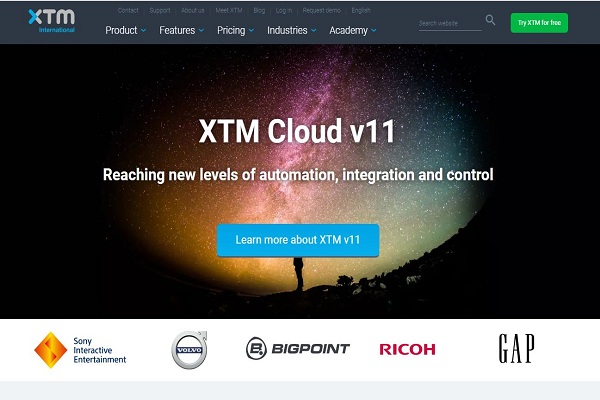Click the search magnifier icon
Screen dimensions: 600x400
[490, 20]
